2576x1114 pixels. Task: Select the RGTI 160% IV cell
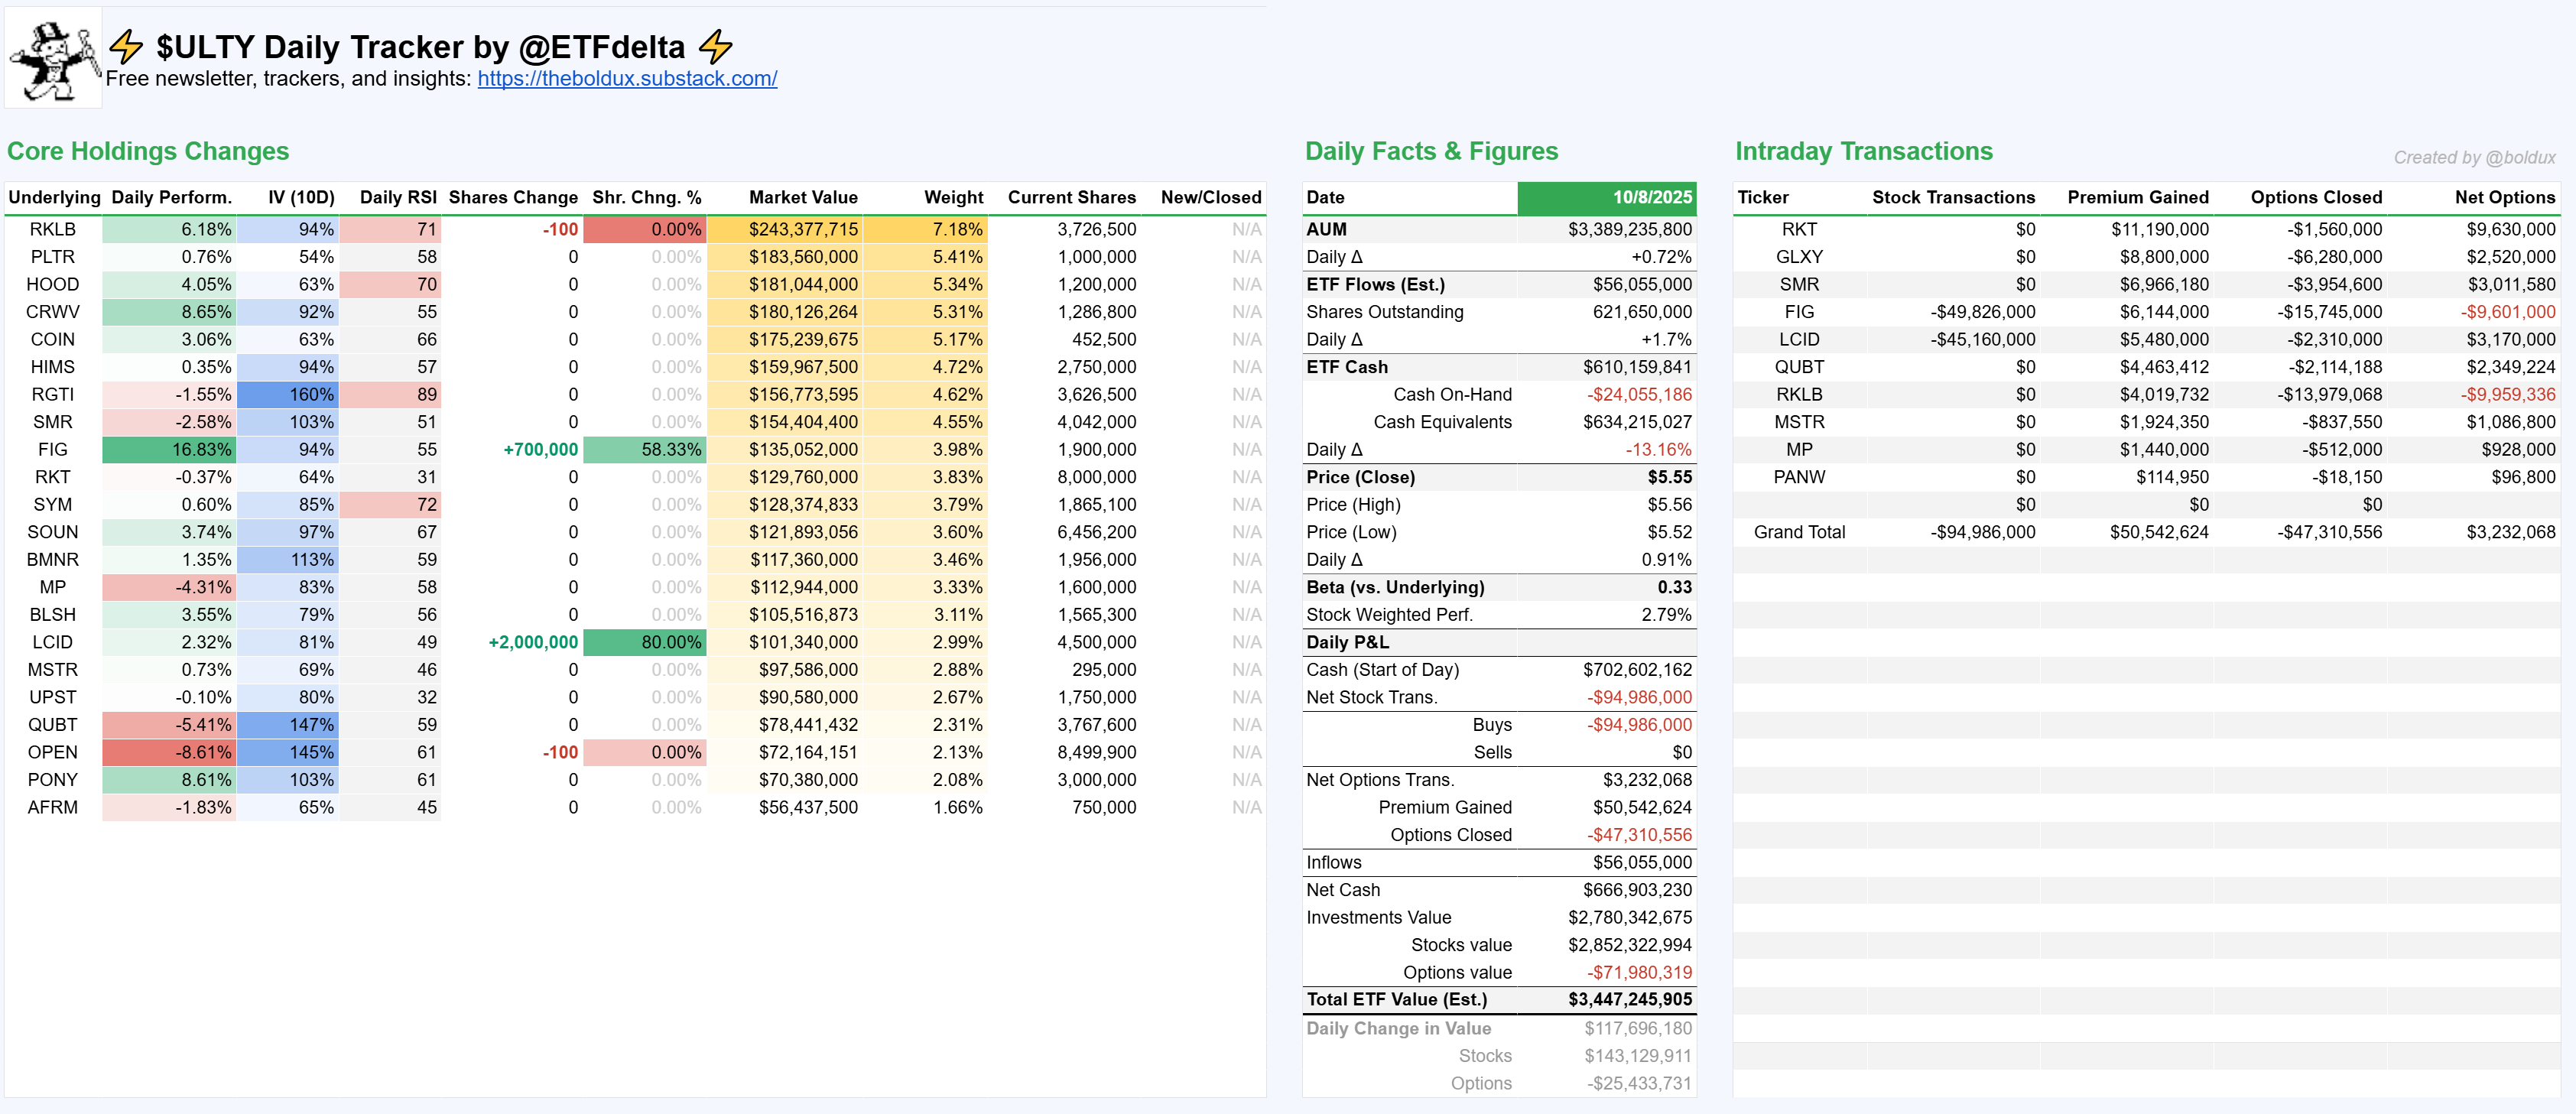coord(289,395)
